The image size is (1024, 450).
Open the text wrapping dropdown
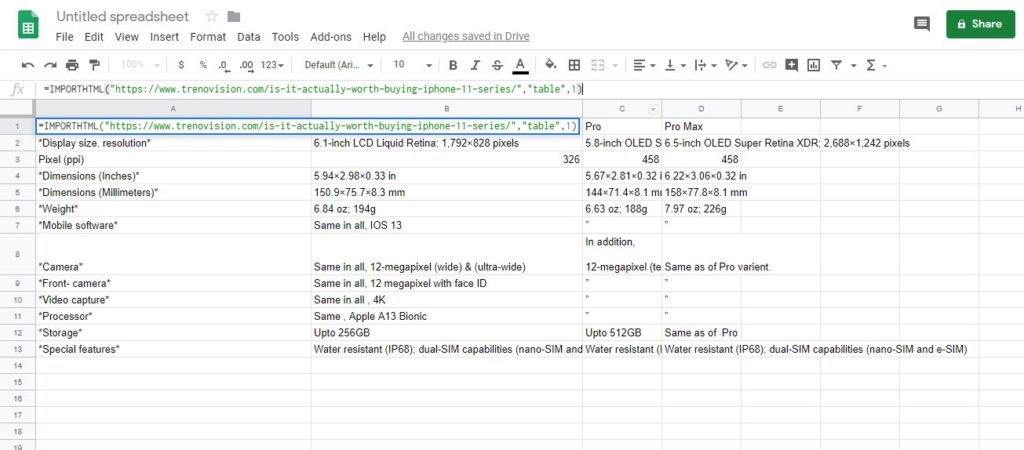705,65
